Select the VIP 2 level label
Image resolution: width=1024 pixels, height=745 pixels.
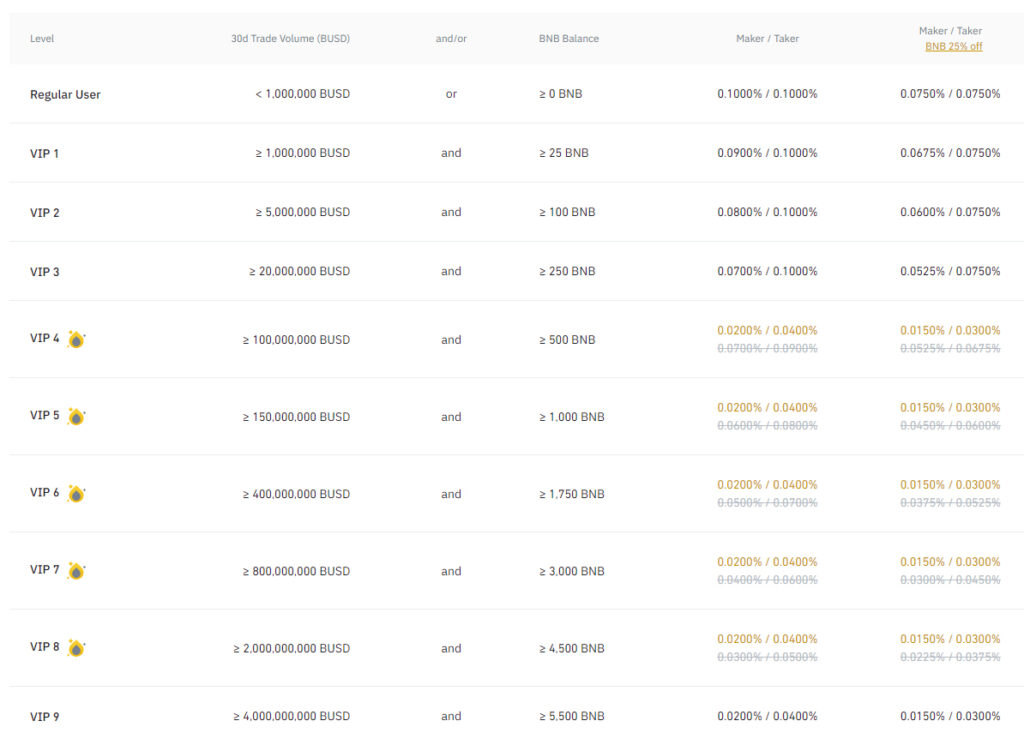click(x=44, y=213)
